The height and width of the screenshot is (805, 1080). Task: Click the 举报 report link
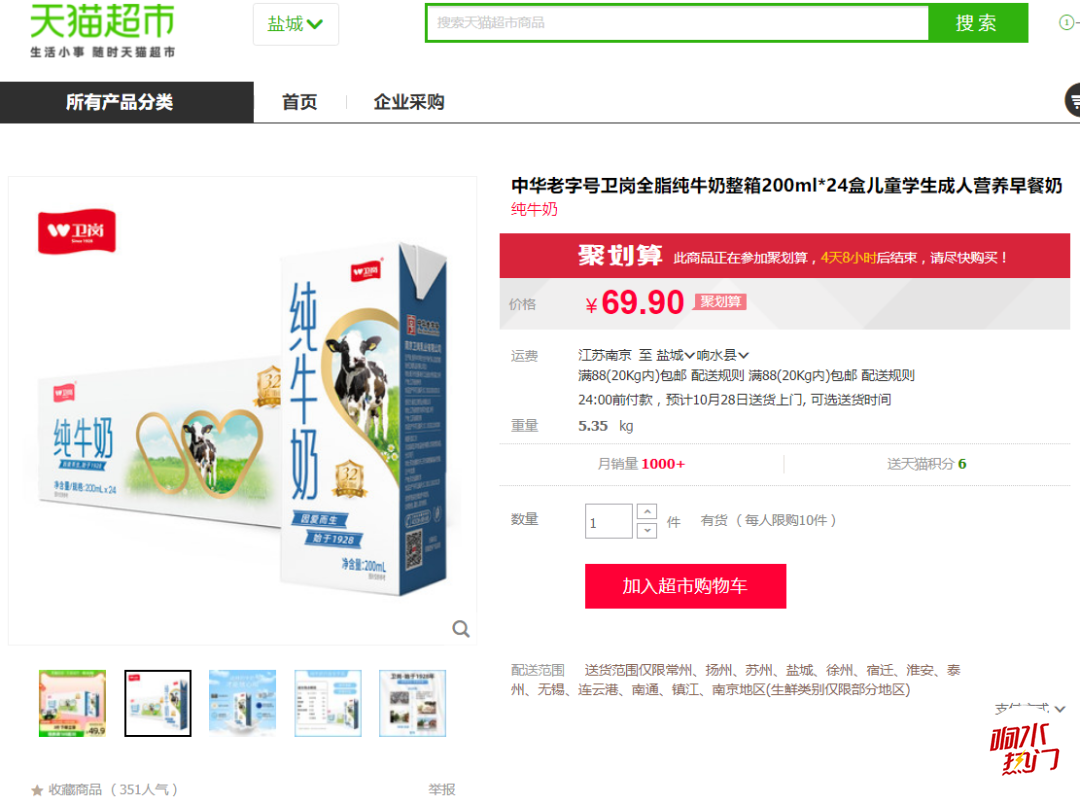[x=442, y=789]
